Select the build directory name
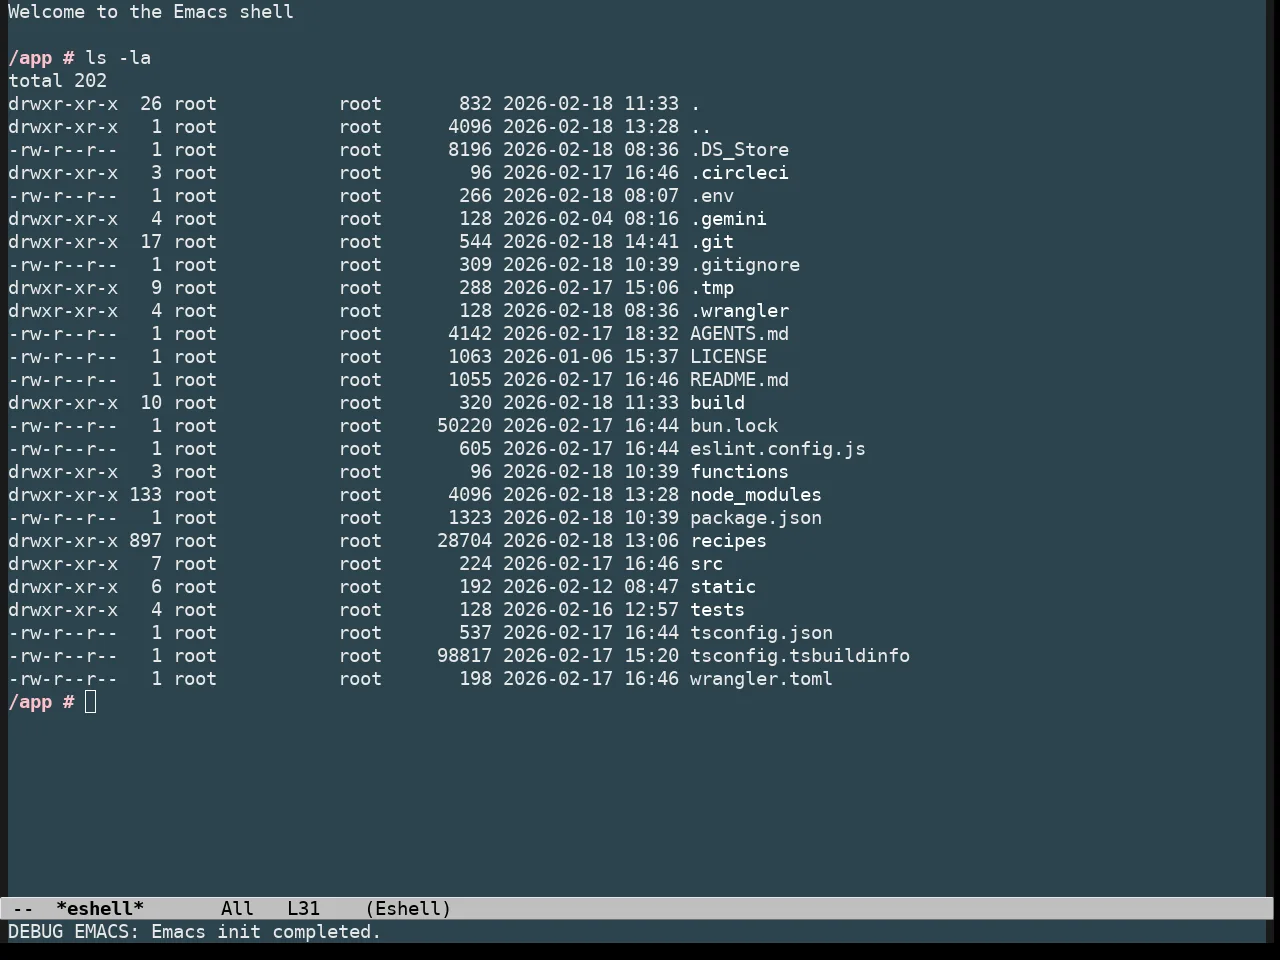The image size is (1280, 960). [717, 403]
